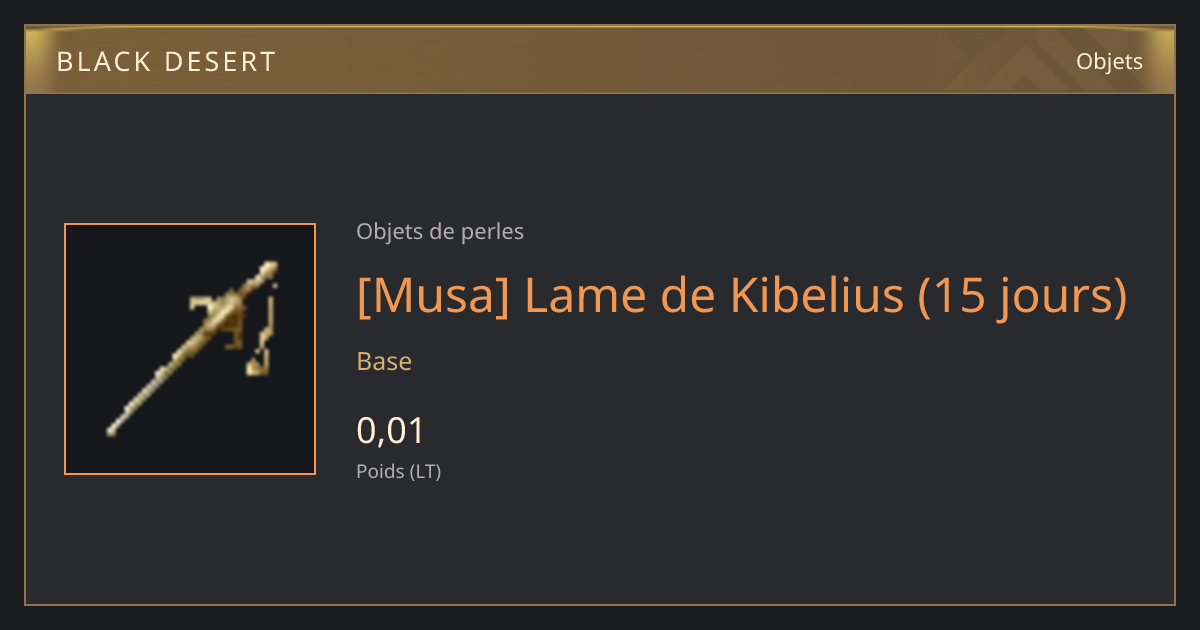Viewport: 1200px width, 630px height.
Task: Open the Lame de Kibelius item title
Action: pos(742,295)
